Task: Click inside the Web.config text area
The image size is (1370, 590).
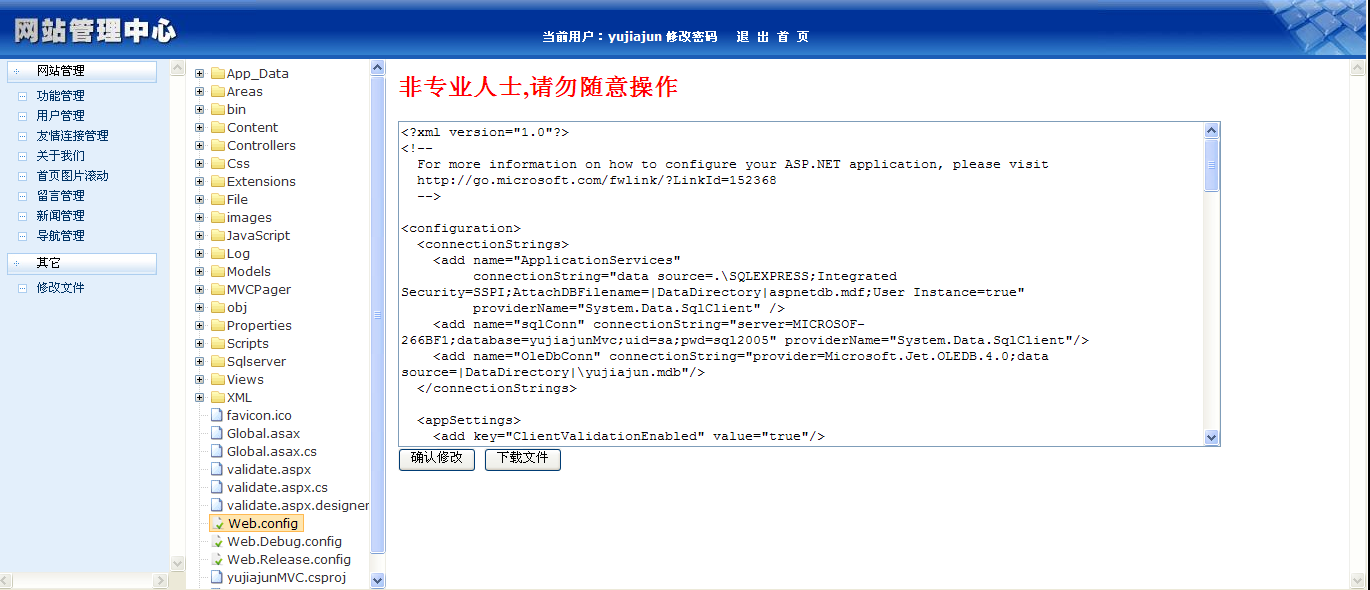Action: click(802, 285)
